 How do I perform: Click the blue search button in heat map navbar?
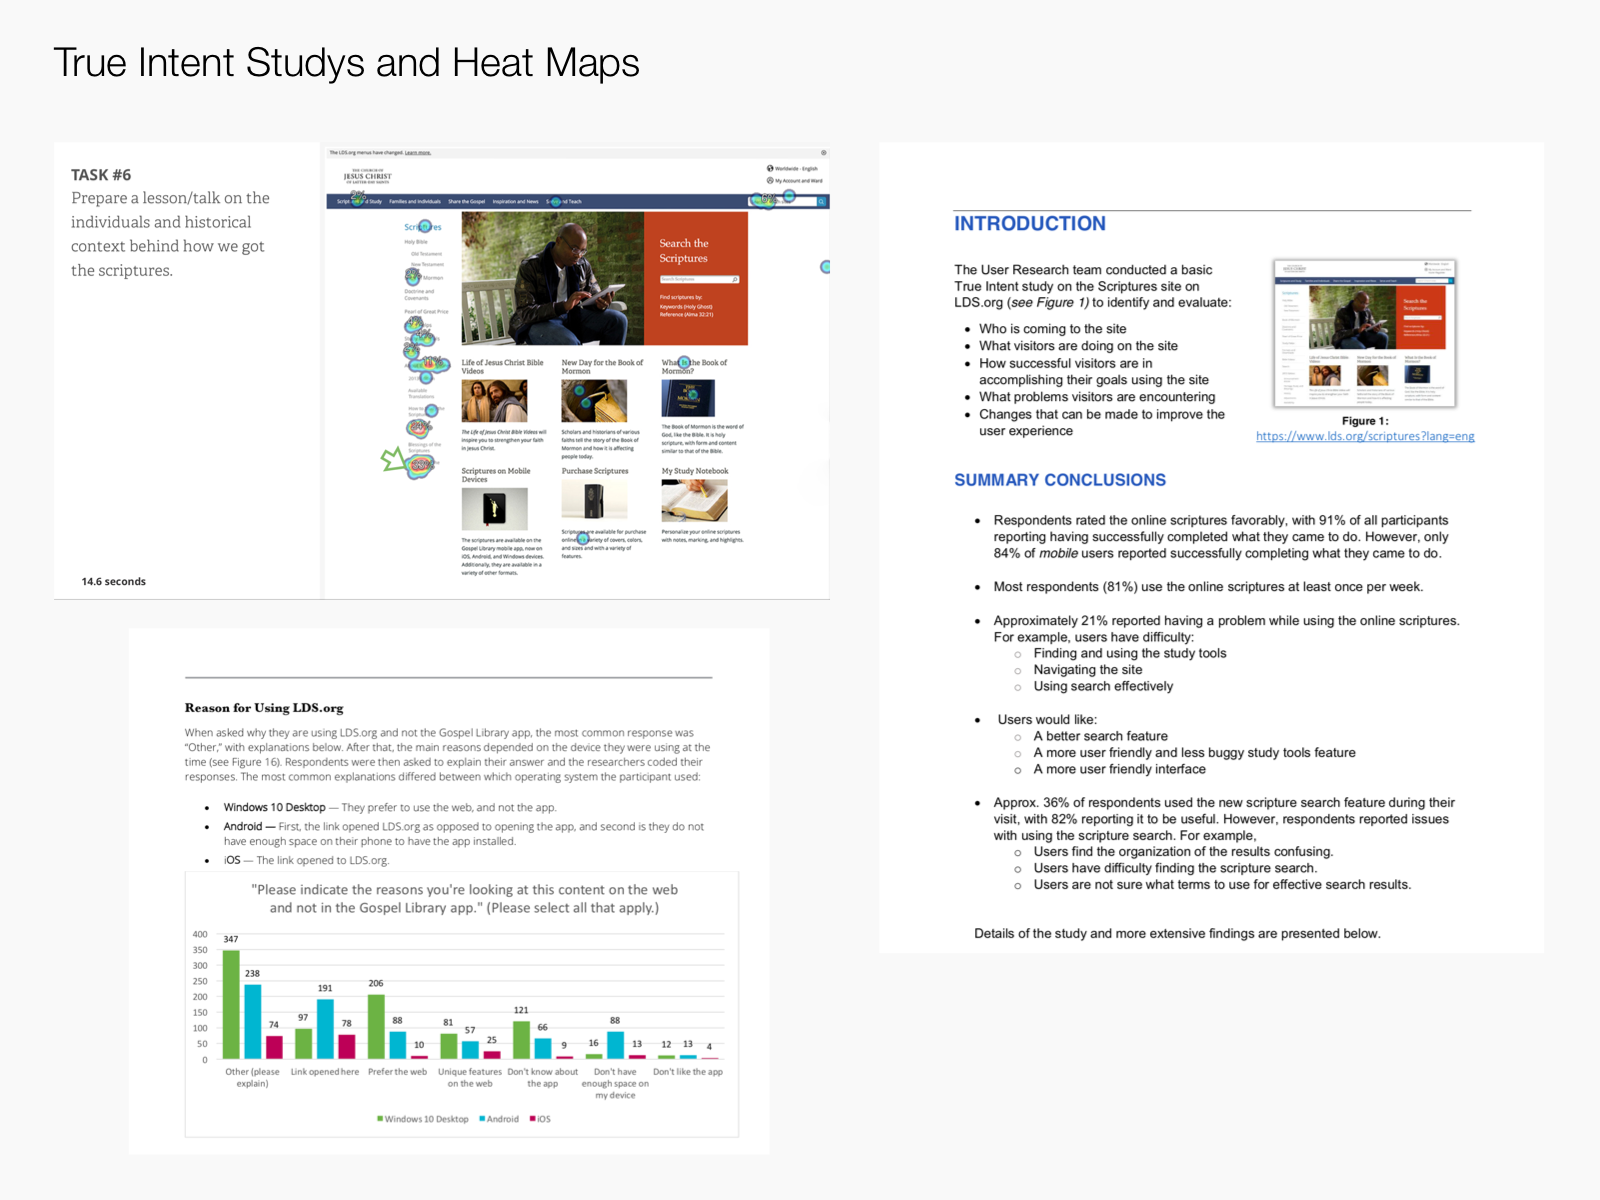tap(821, 201)
